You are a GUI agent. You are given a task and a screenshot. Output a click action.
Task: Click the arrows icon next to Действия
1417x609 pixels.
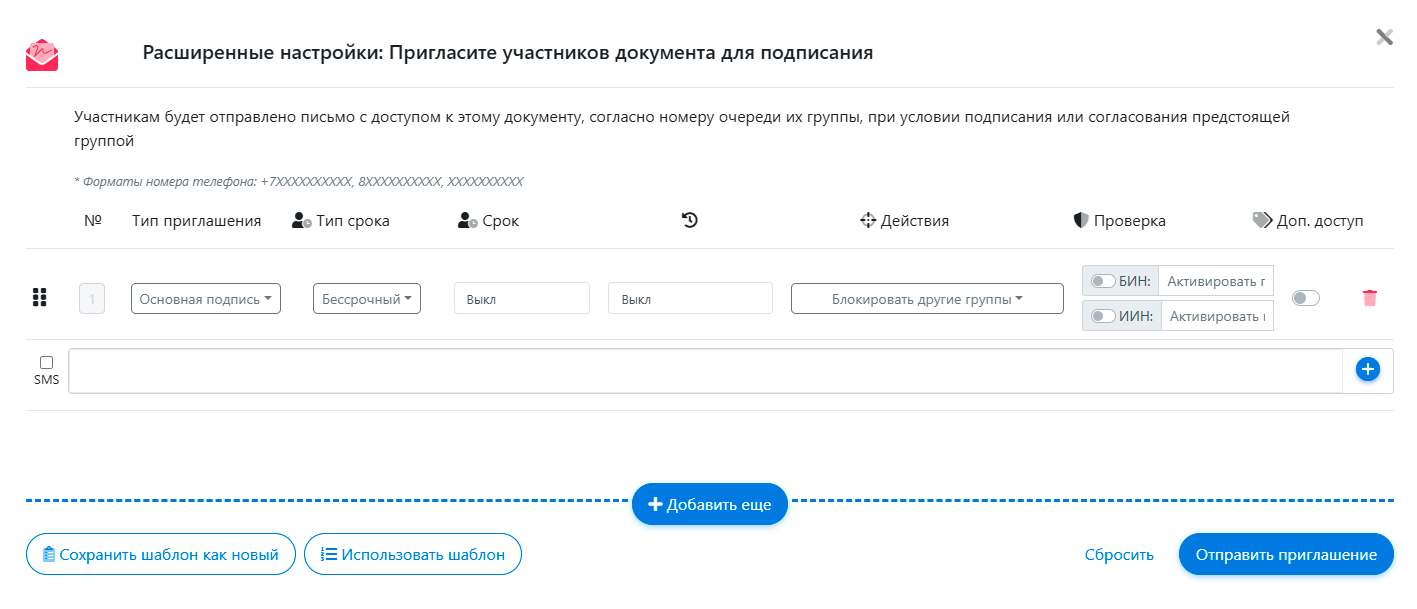[868, 220]
